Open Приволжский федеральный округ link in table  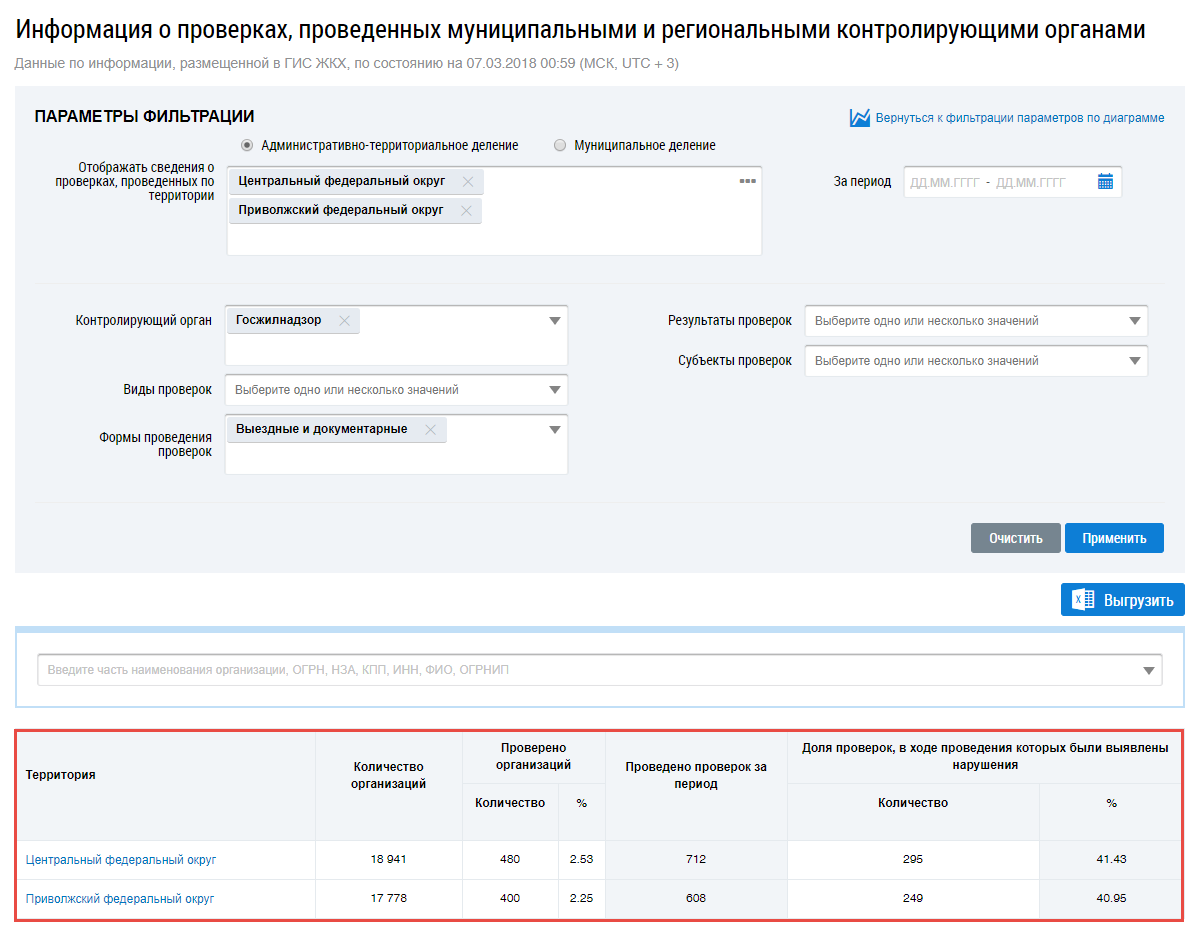point(120,898)
